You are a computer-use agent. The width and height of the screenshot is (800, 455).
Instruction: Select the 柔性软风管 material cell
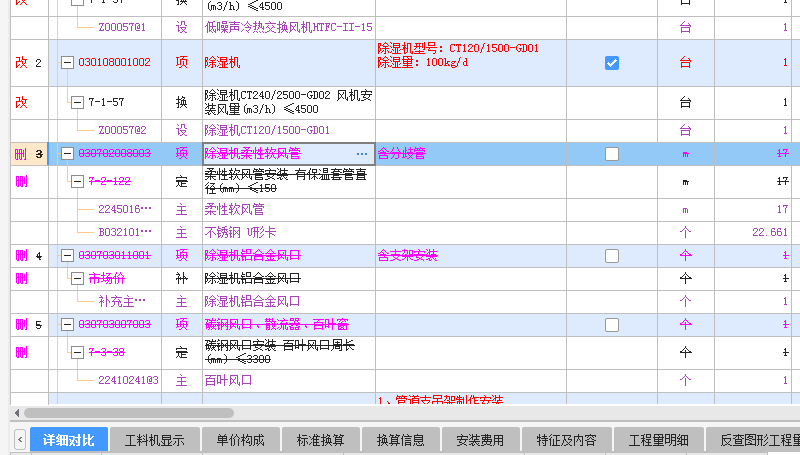pos(289,210)
